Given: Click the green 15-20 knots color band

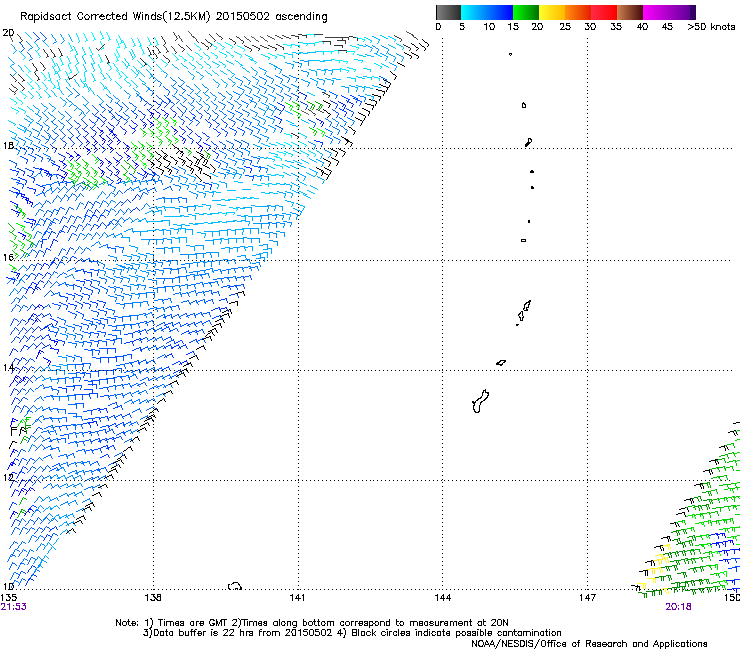Looking at the screenshot, I should coord(526,12).
